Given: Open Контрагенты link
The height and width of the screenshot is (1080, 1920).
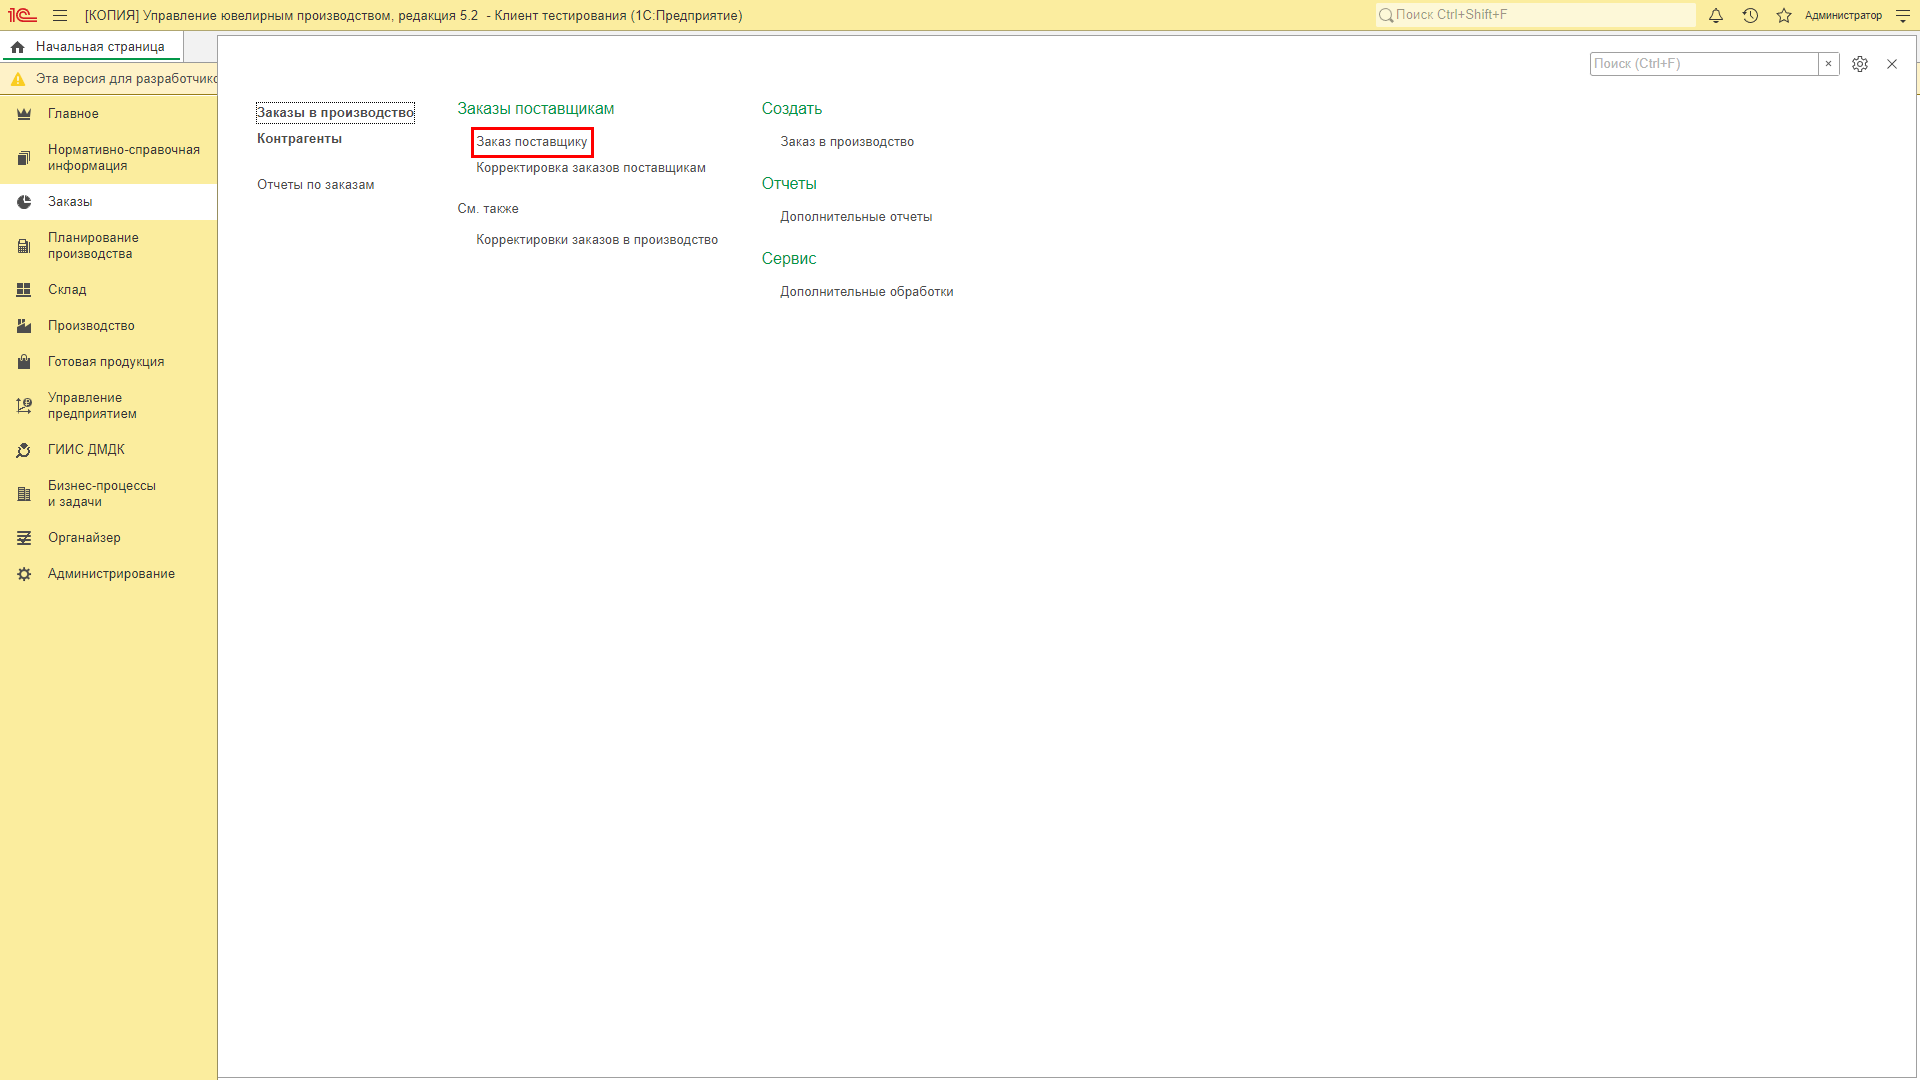Looking at the screenshot, I should 299,139.
